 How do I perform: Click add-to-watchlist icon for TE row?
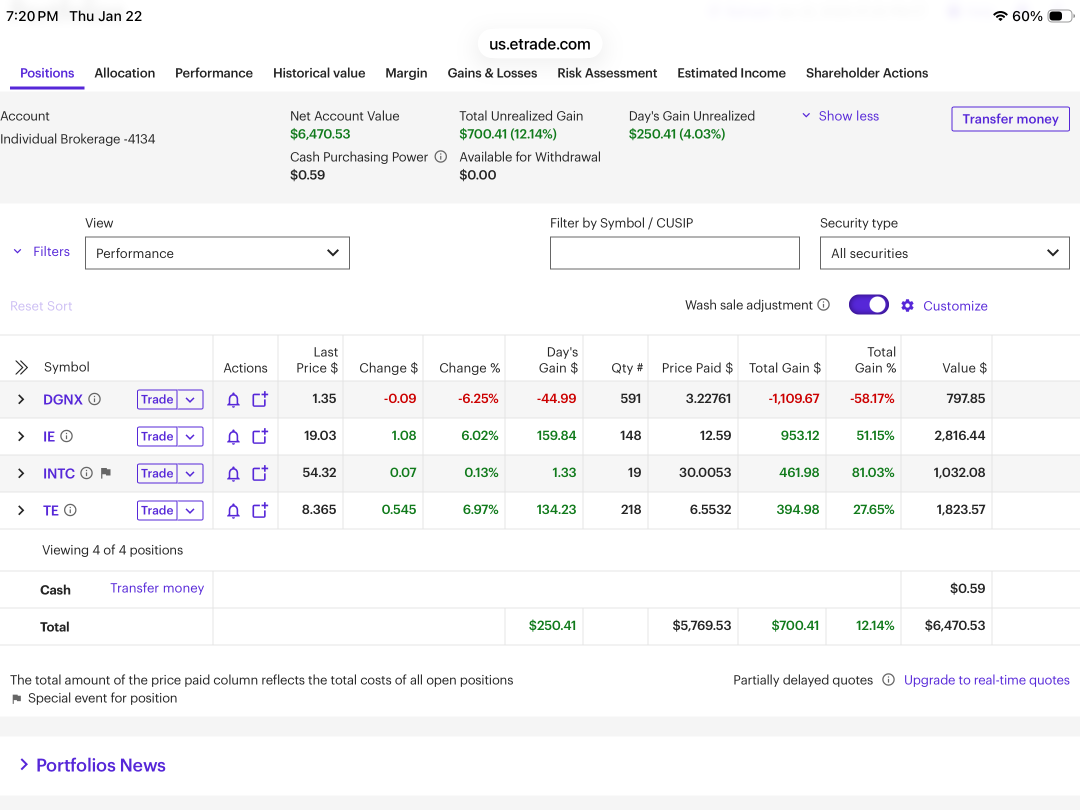(260, 511)
